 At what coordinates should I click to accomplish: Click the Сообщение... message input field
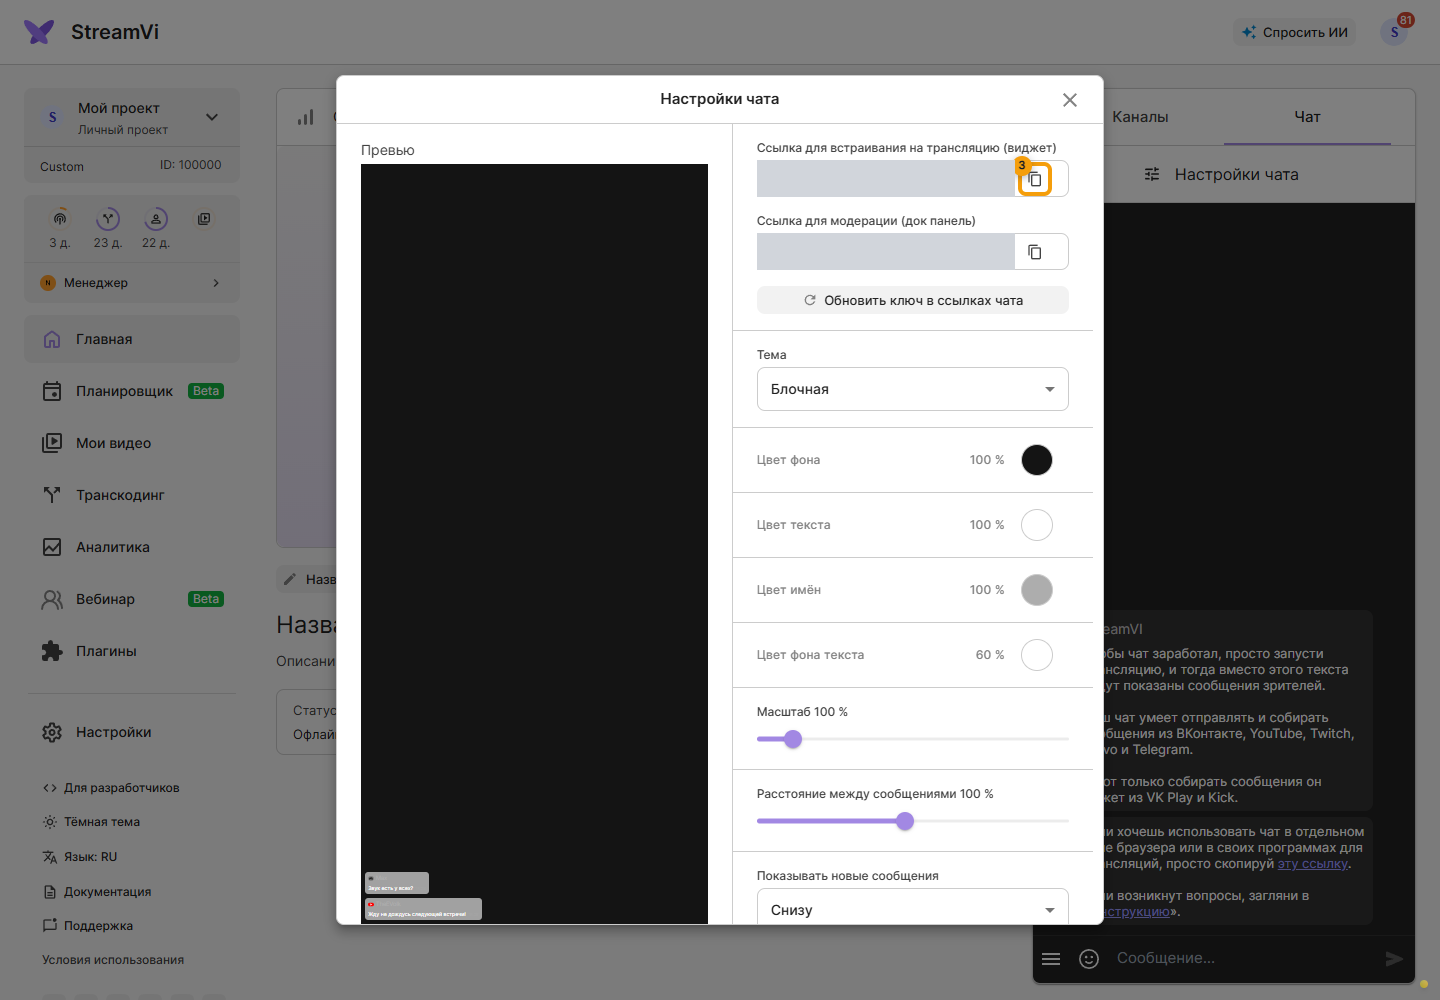click(1240, 959)
